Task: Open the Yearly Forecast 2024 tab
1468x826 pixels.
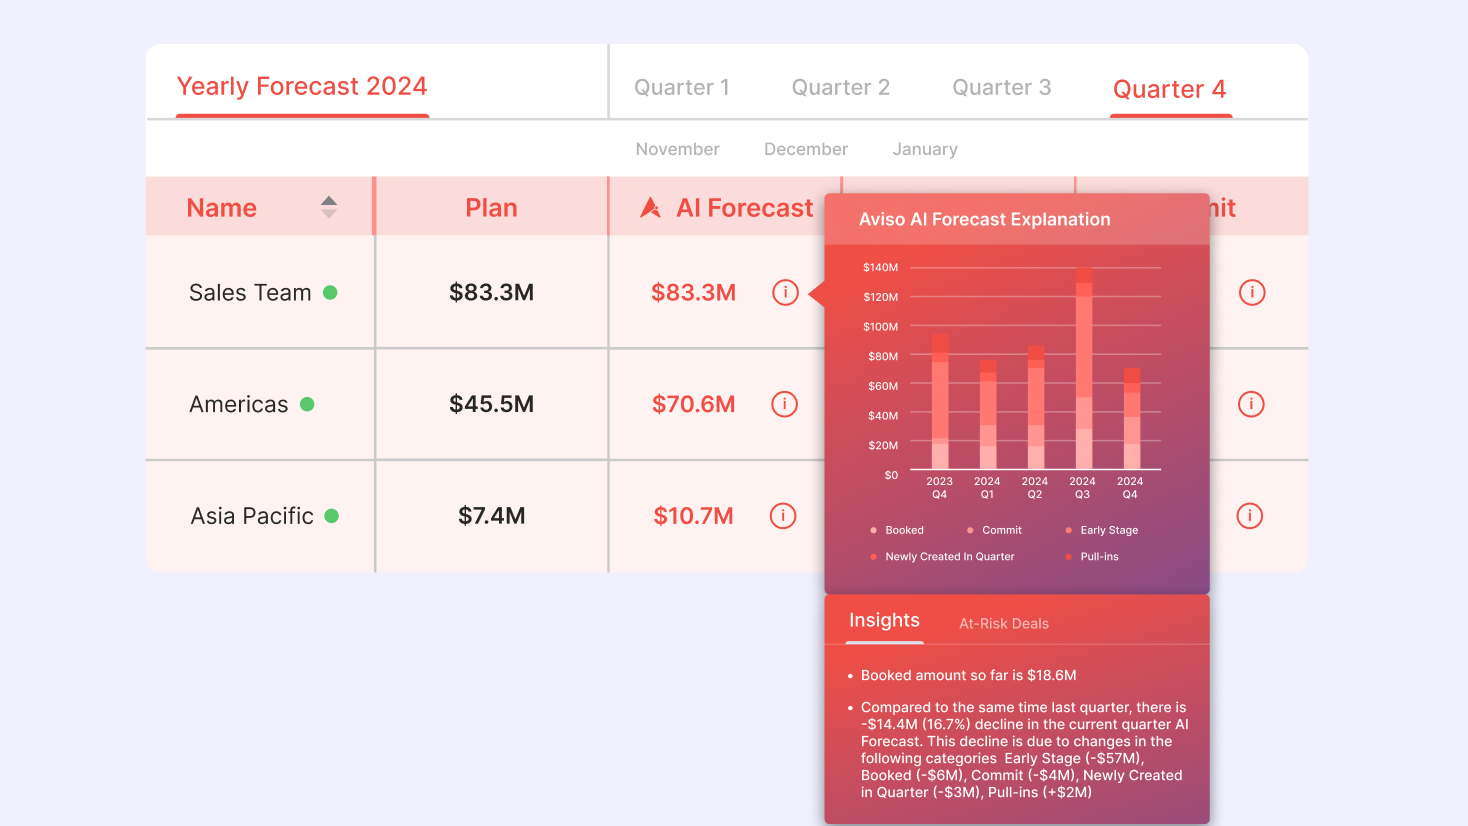Action: 302,87
